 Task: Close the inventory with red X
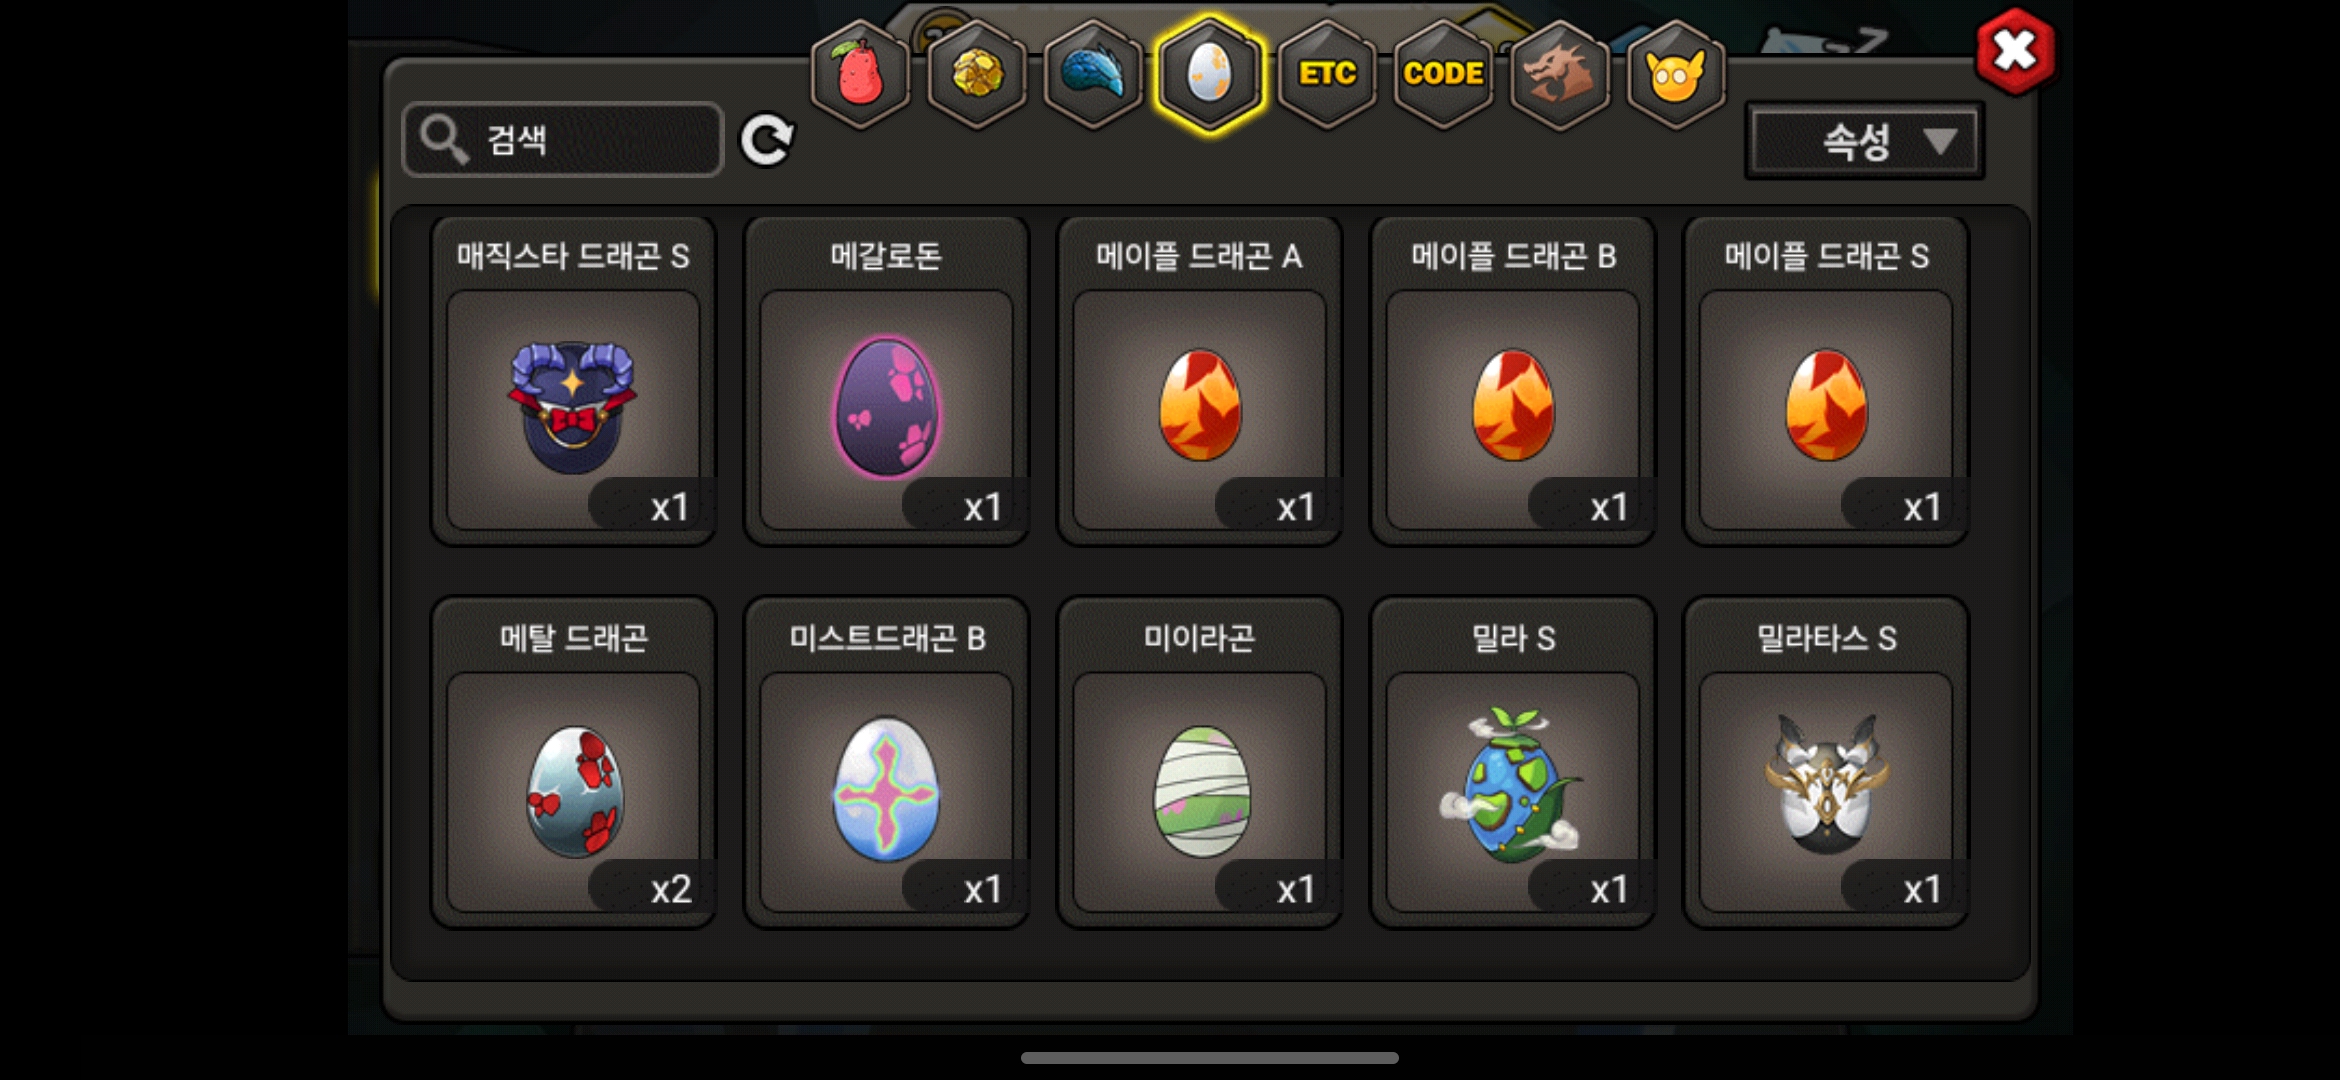(x=2014, y=51)
